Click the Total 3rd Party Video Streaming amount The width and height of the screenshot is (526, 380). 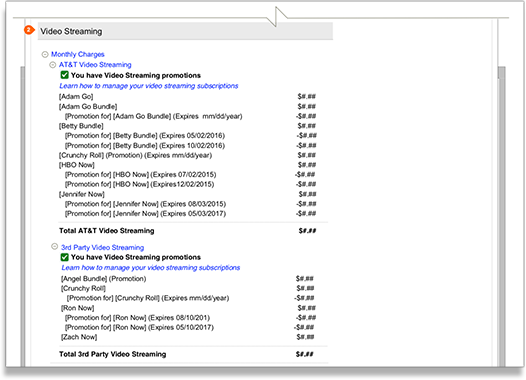click(305, 354)
